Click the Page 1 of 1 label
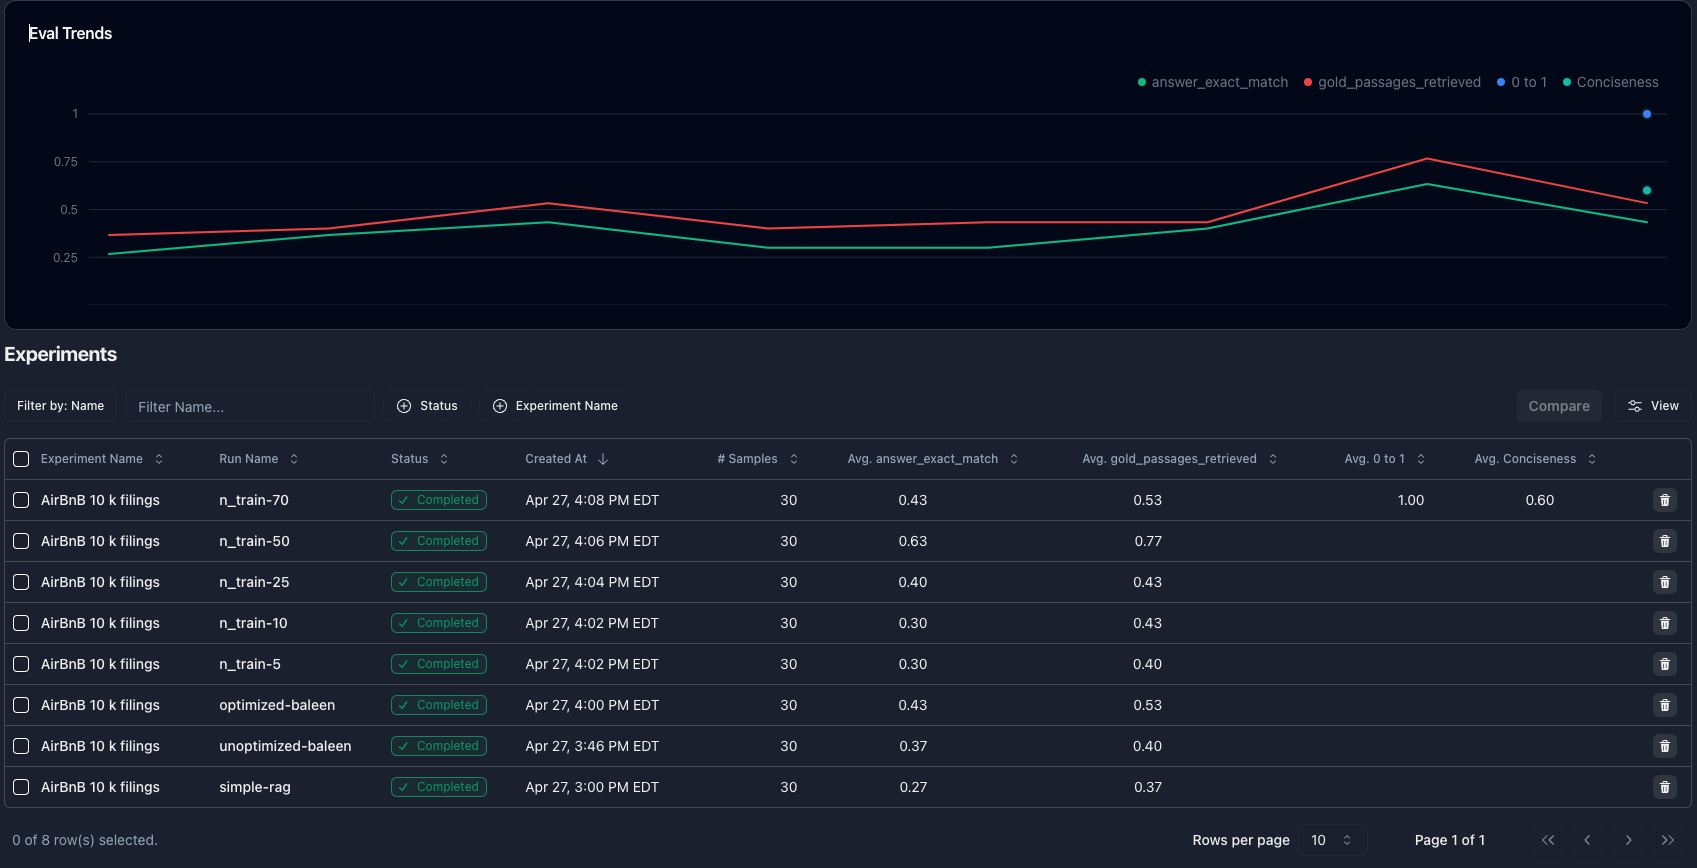 pyautogui.click(x=1450, y=840)
